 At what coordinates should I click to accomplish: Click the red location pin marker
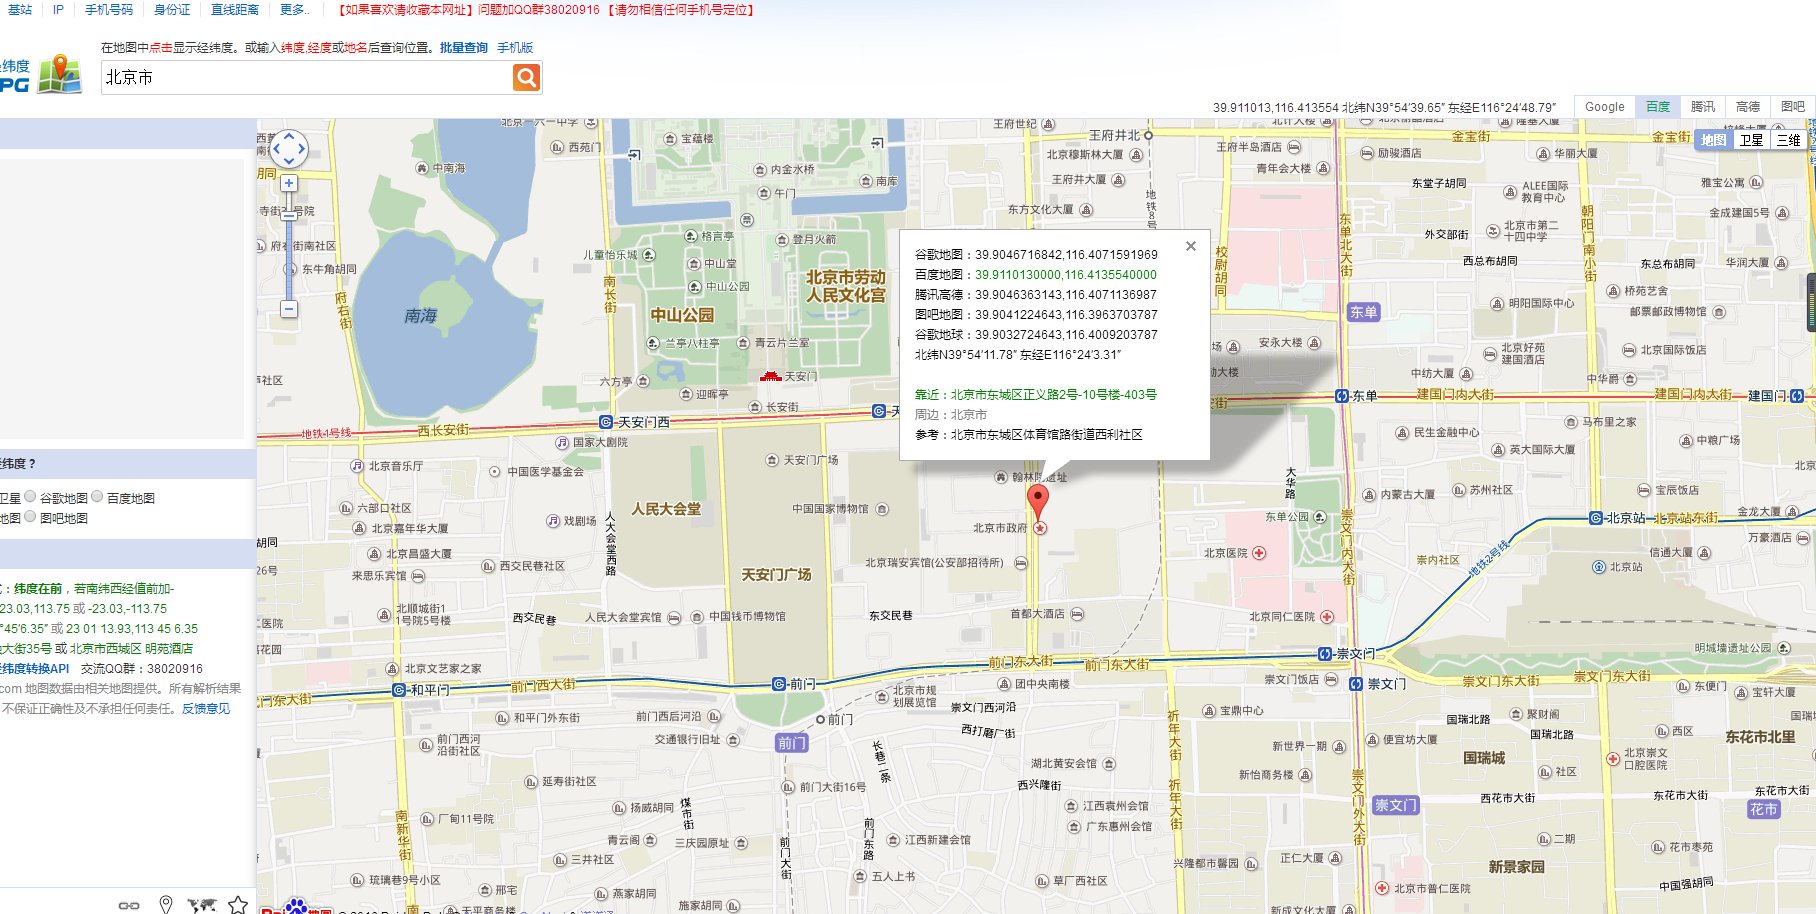coord(1039,500)
